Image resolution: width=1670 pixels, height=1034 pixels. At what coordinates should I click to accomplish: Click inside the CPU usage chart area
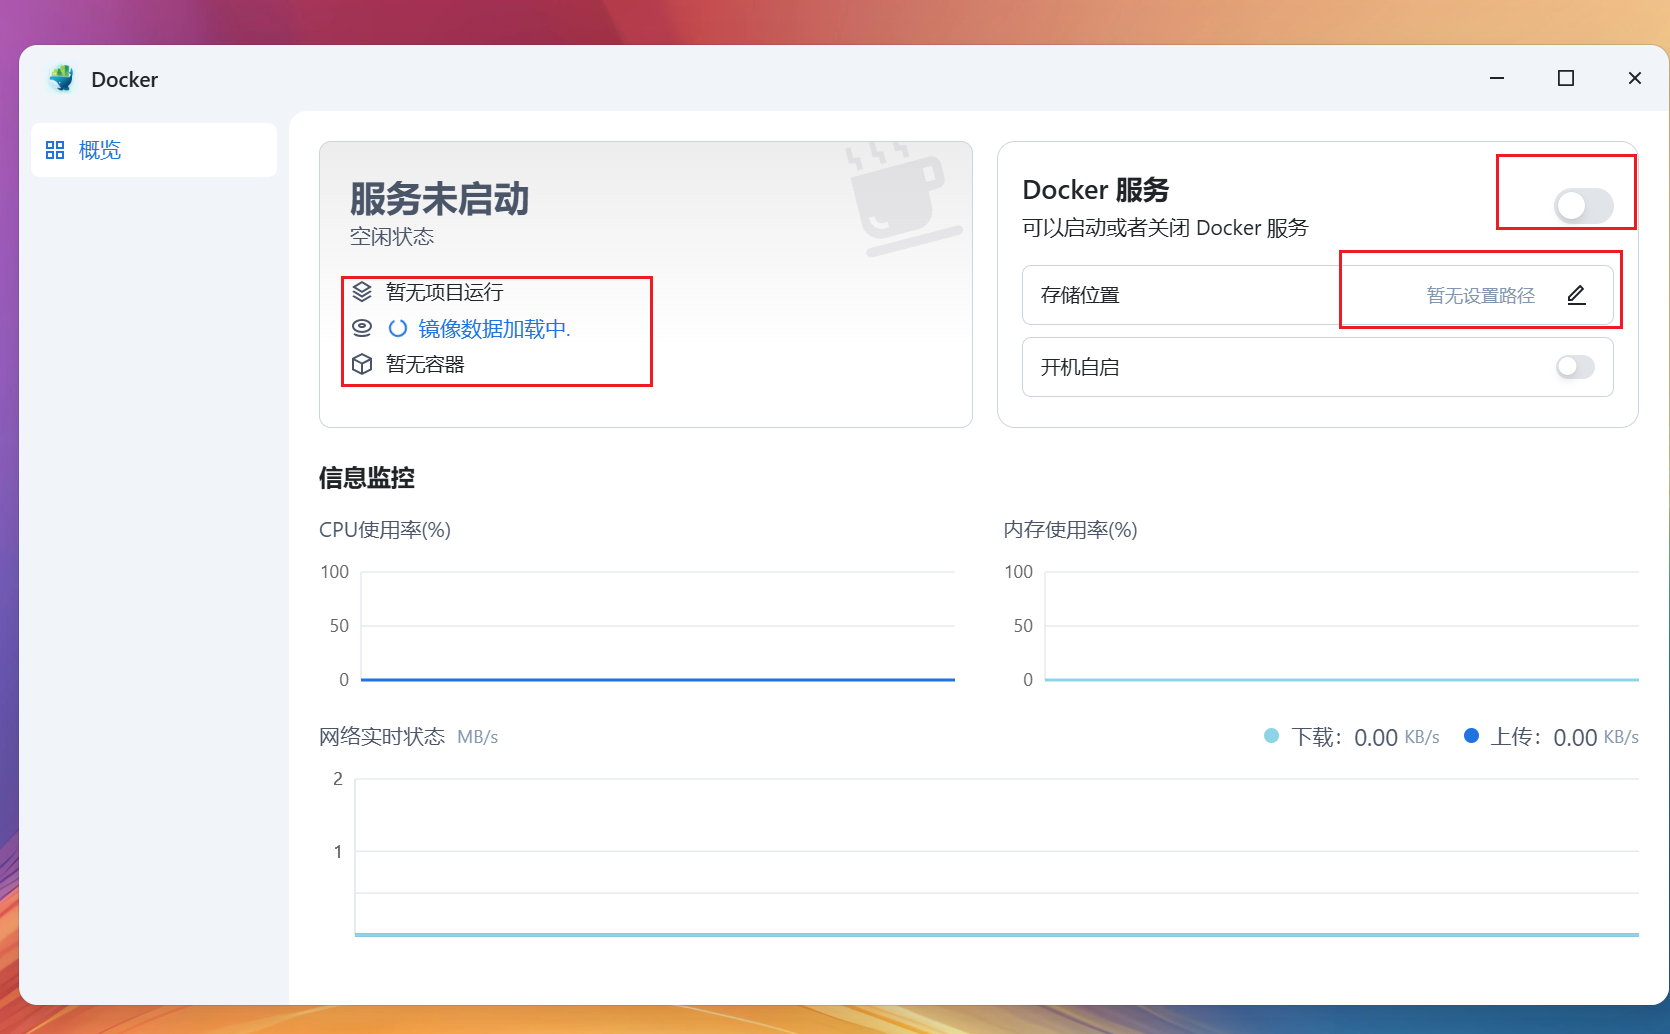click(x=658, y=626)
